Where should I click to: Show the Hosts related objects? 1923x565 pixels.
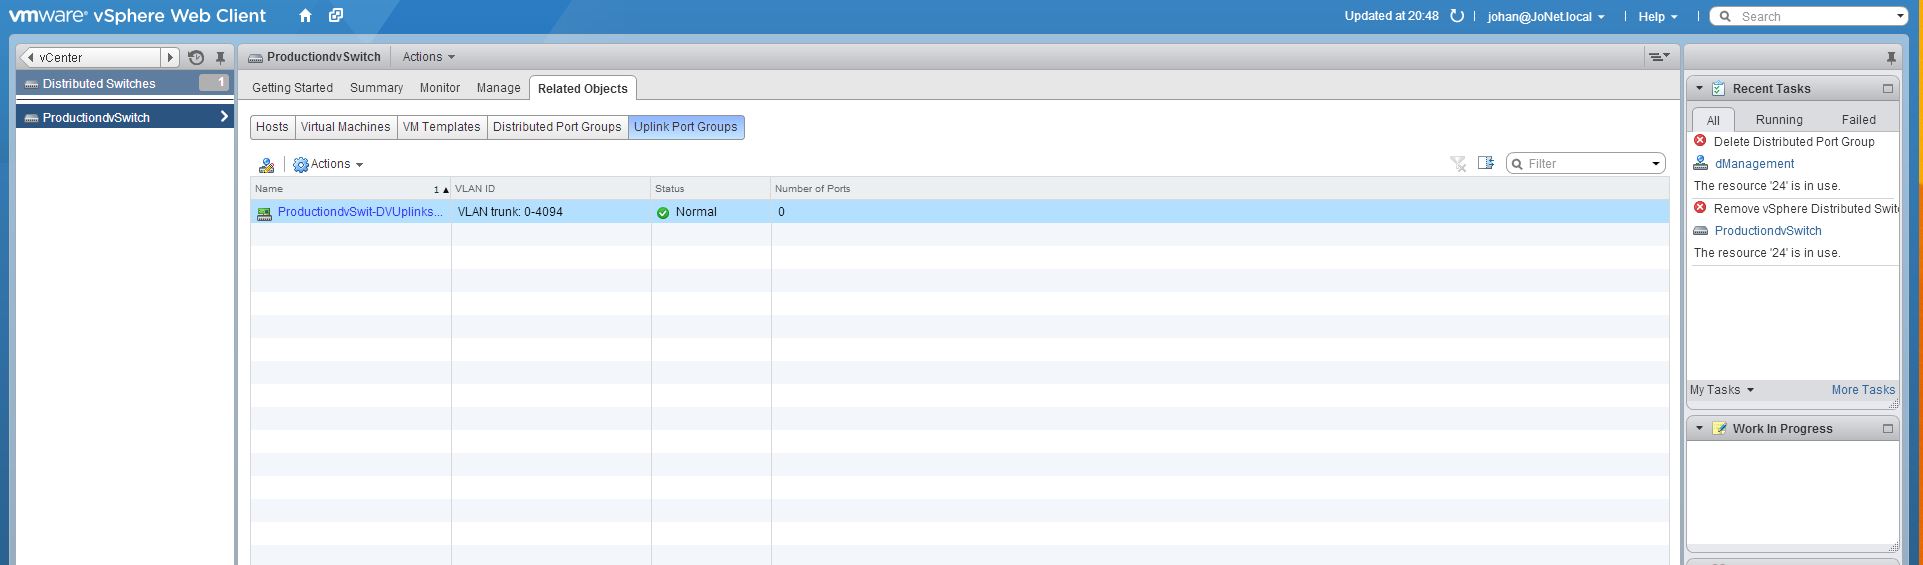[x=272, y=127]
